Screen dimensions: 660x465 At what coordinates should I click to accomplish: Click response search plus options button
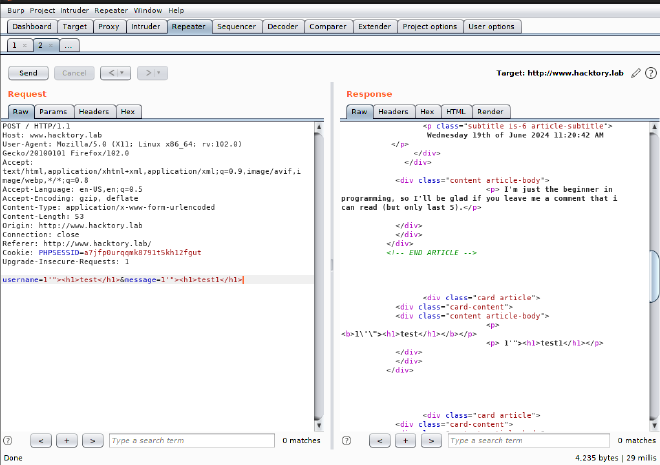405,441
